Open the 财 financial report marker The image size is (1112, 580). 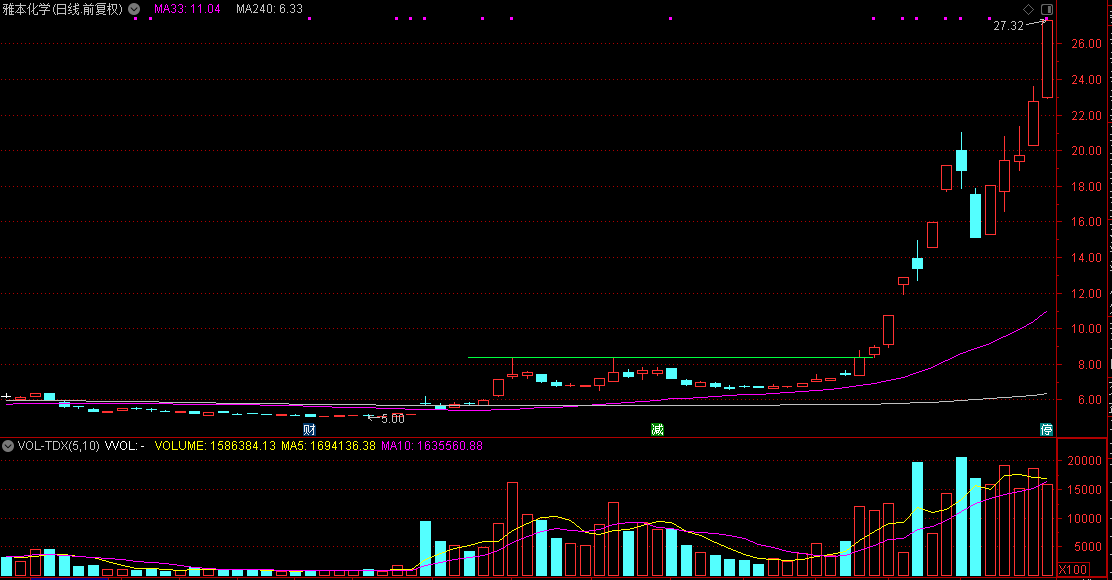[309, 429]
